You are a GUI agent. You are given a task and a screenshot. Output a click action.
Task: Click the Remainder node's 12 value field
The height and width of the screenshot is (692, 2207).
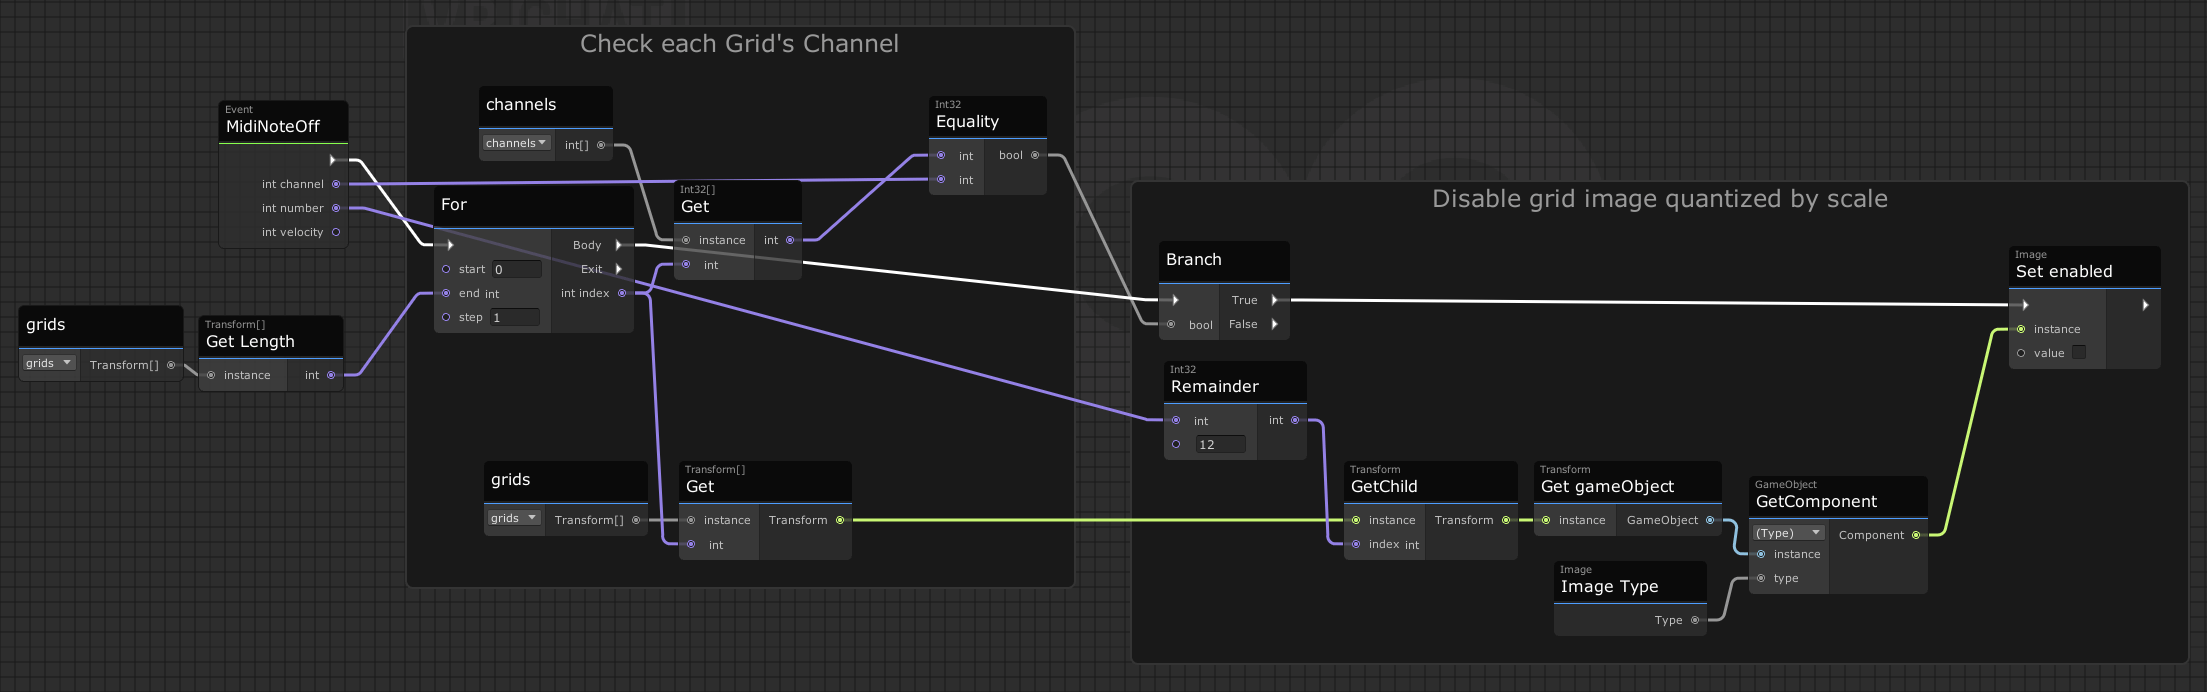click(x=1220, y=444)
